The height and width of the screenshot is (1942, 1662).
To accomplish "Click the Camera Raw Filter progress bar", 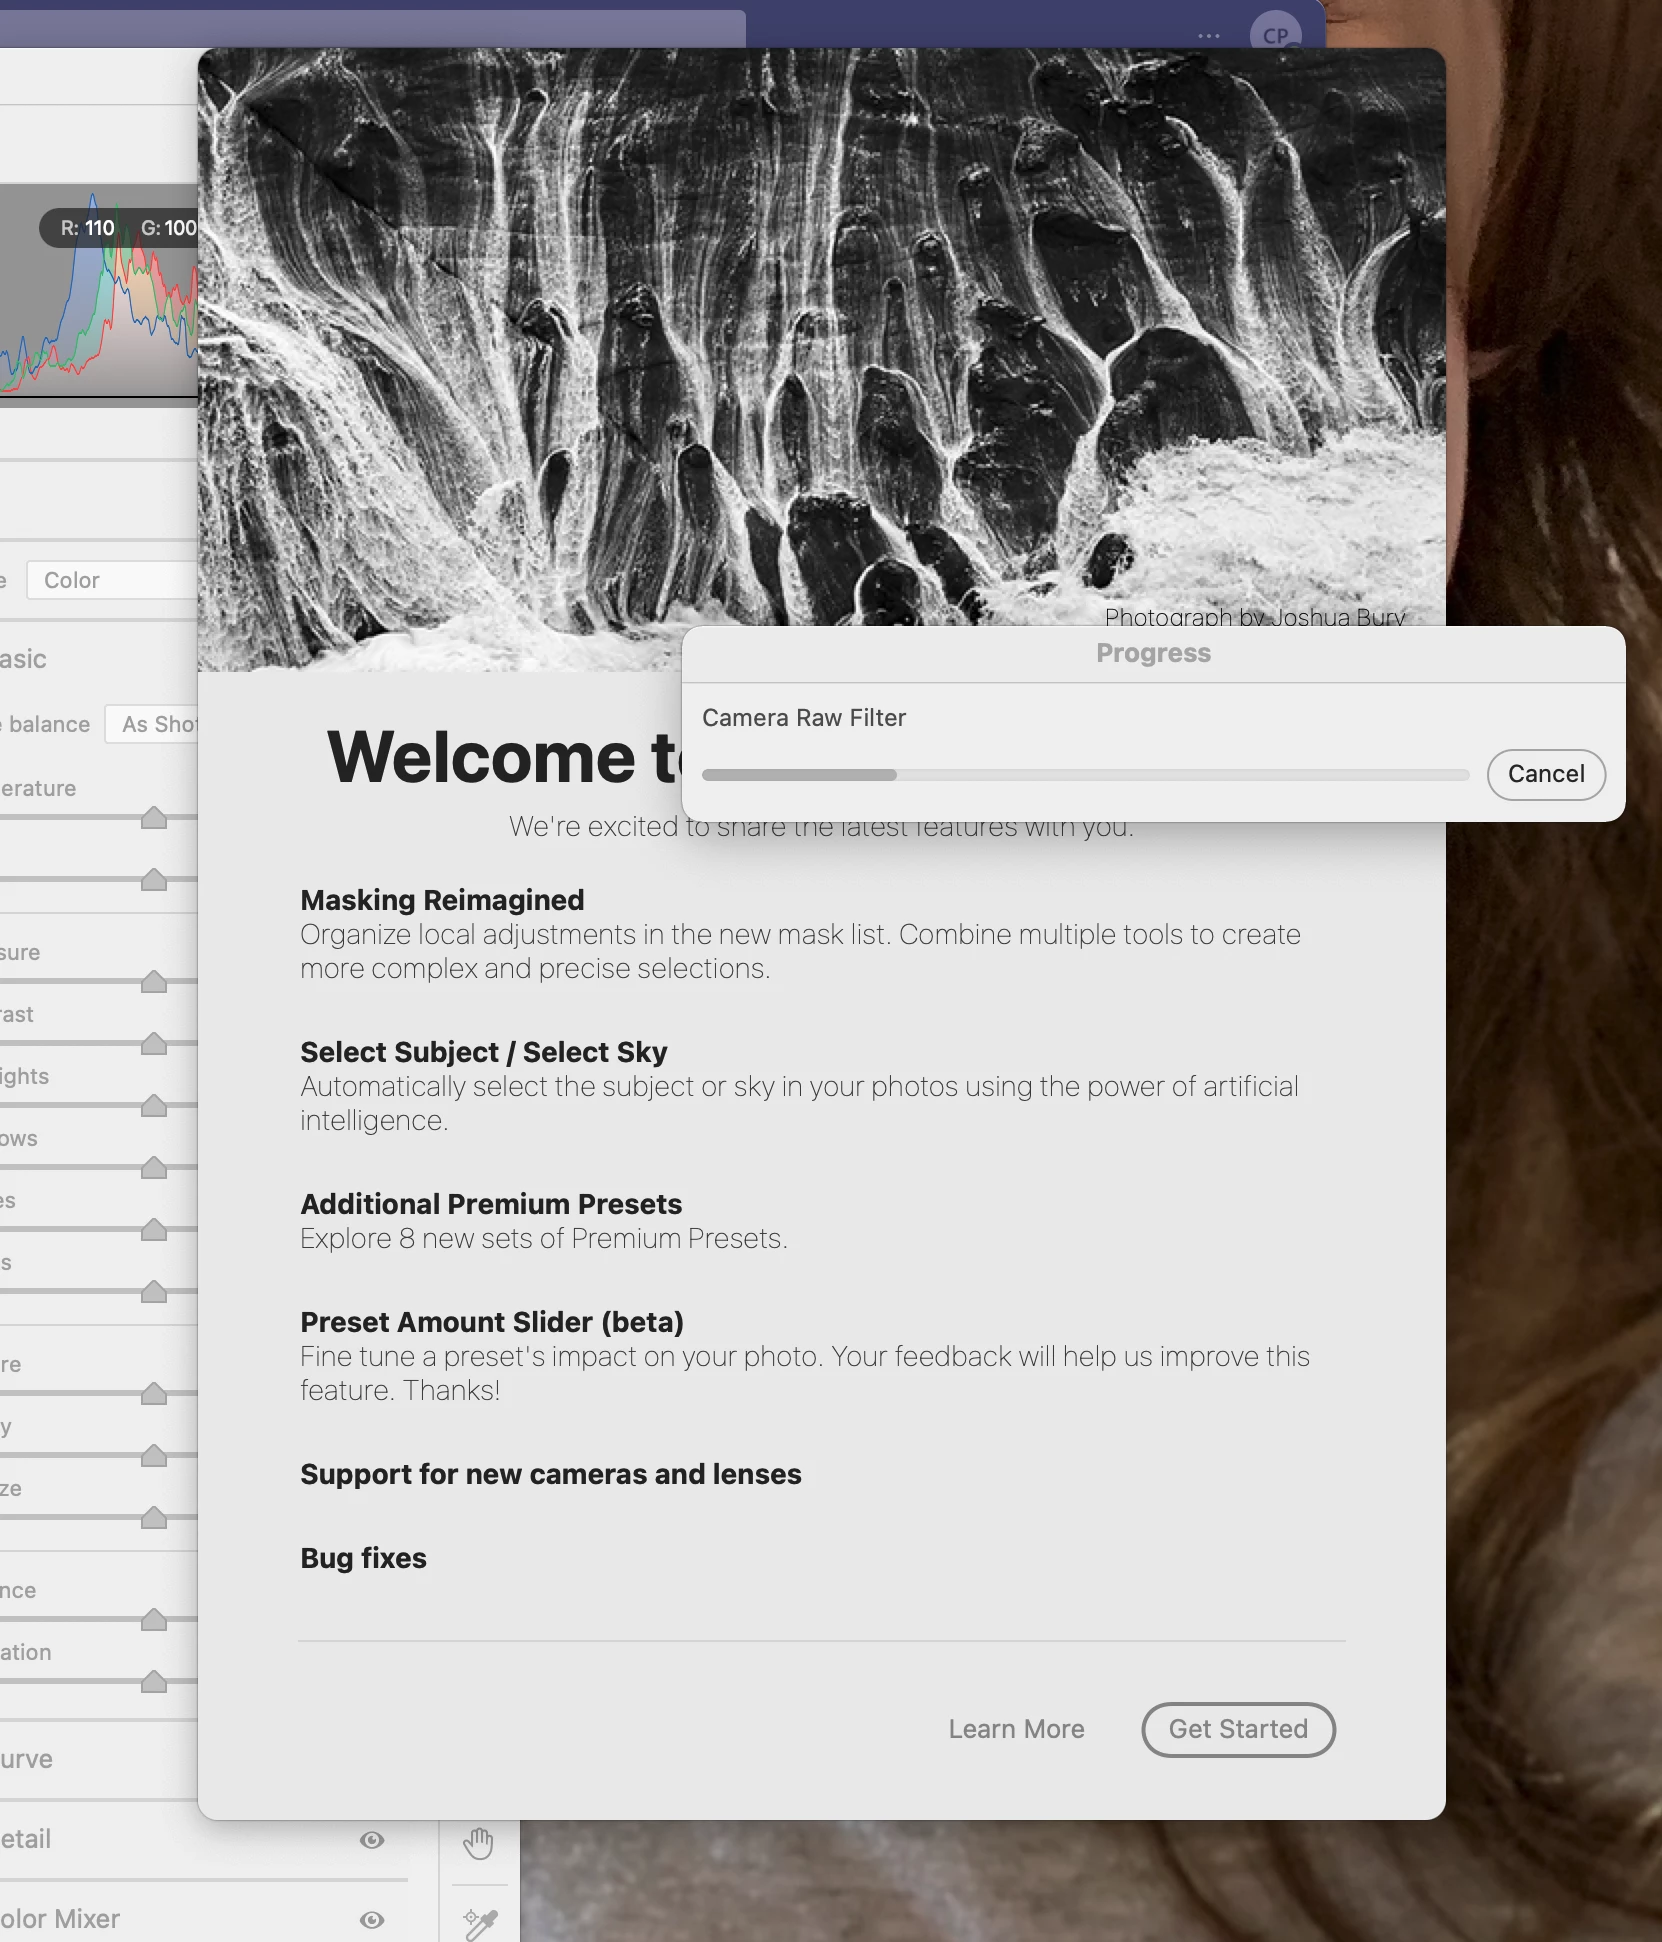I will (1085, 775).
